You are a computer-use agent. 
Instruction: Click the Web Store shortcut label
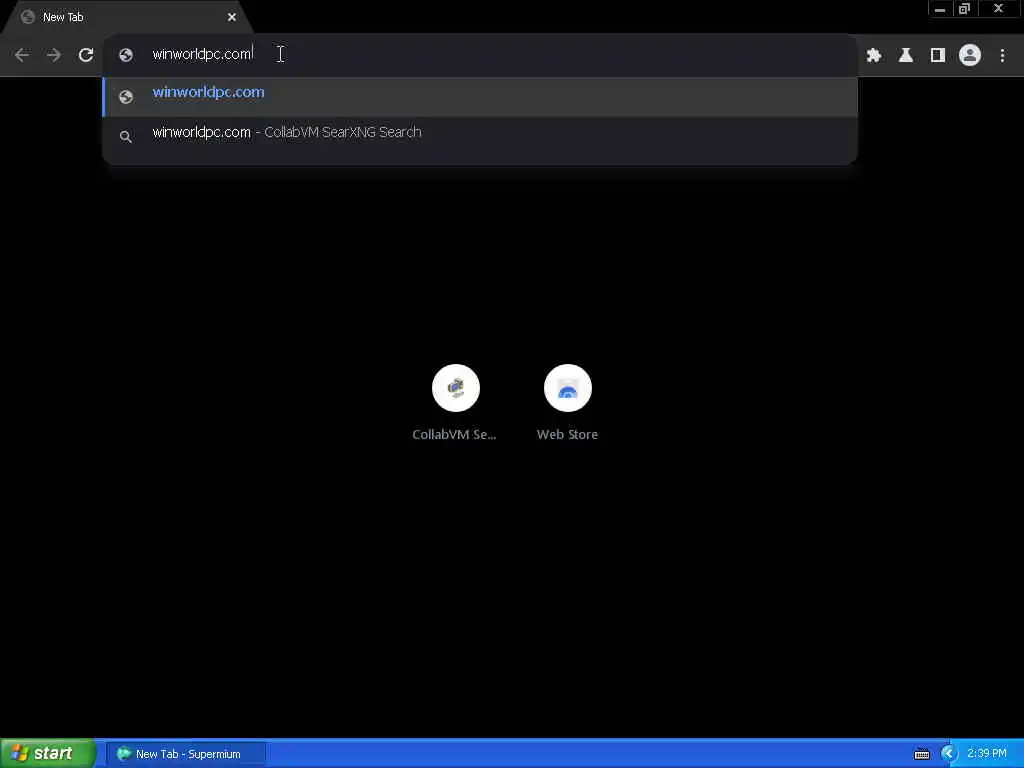coord(567,434)
